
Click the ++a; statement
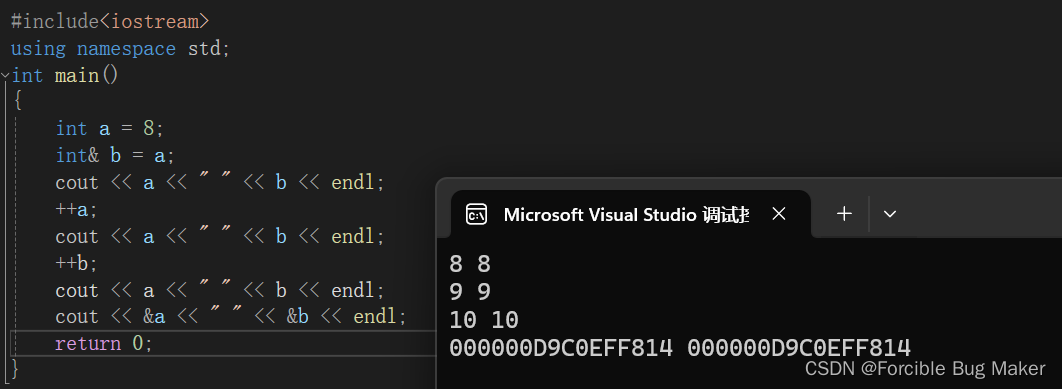point(77,209)
